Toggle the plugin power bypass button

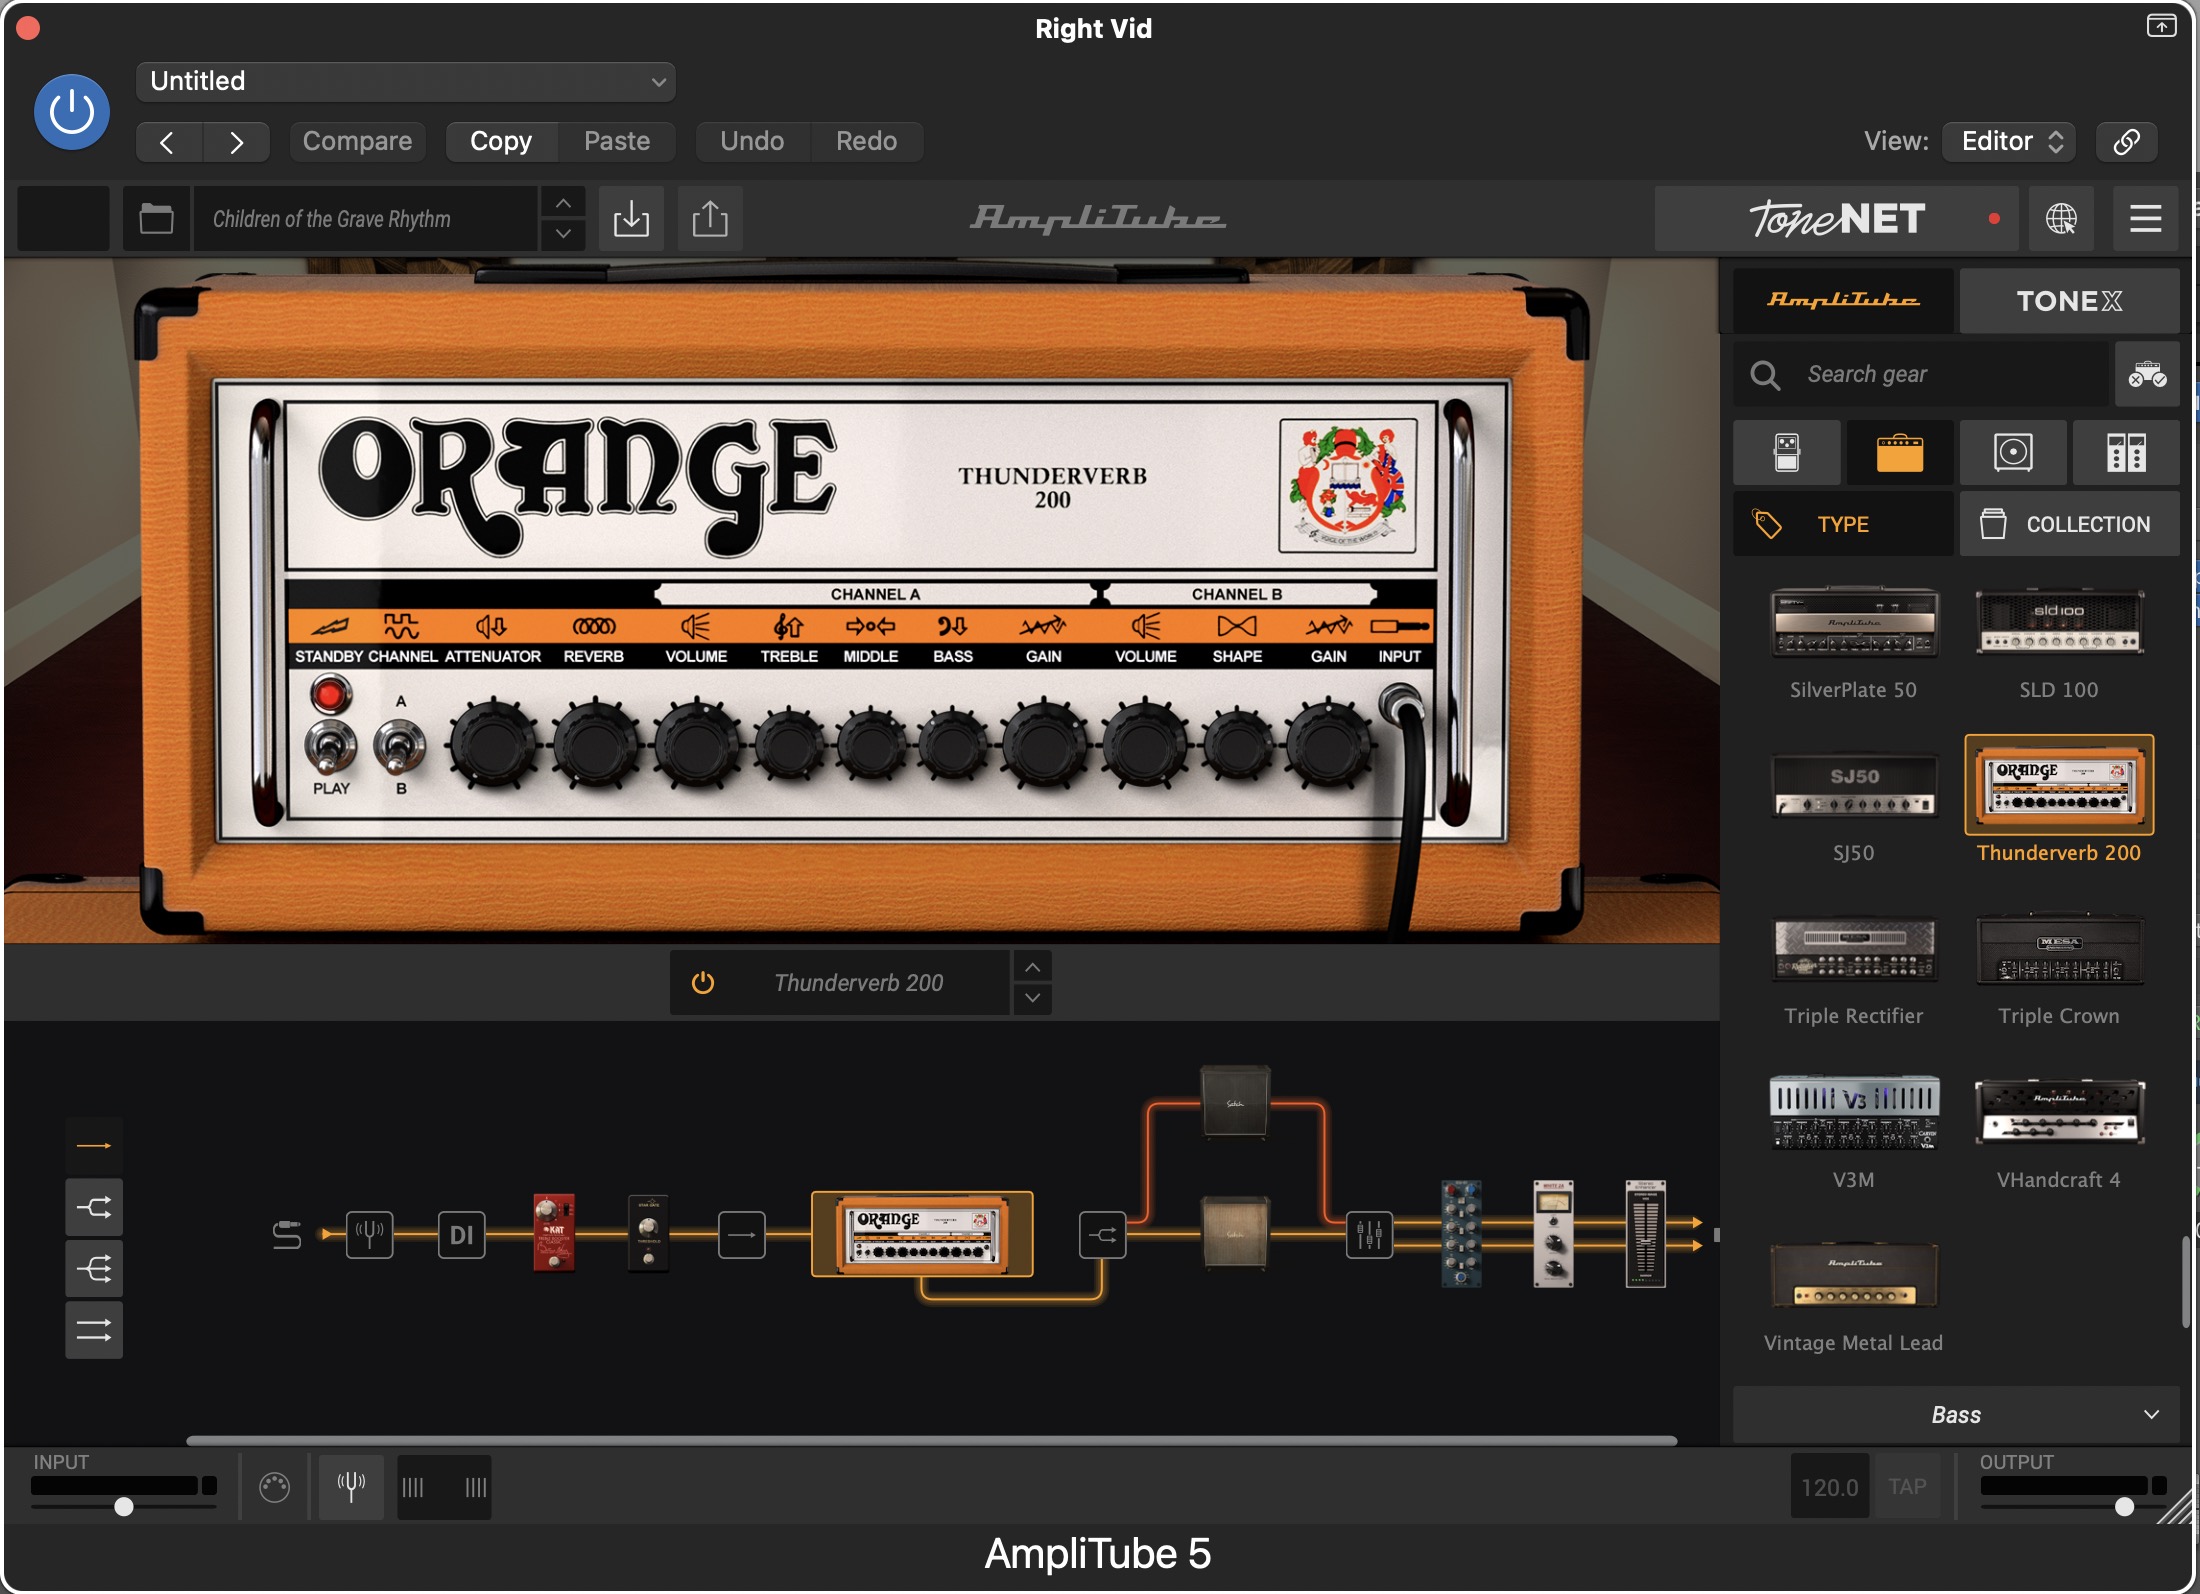pos(72,112)
